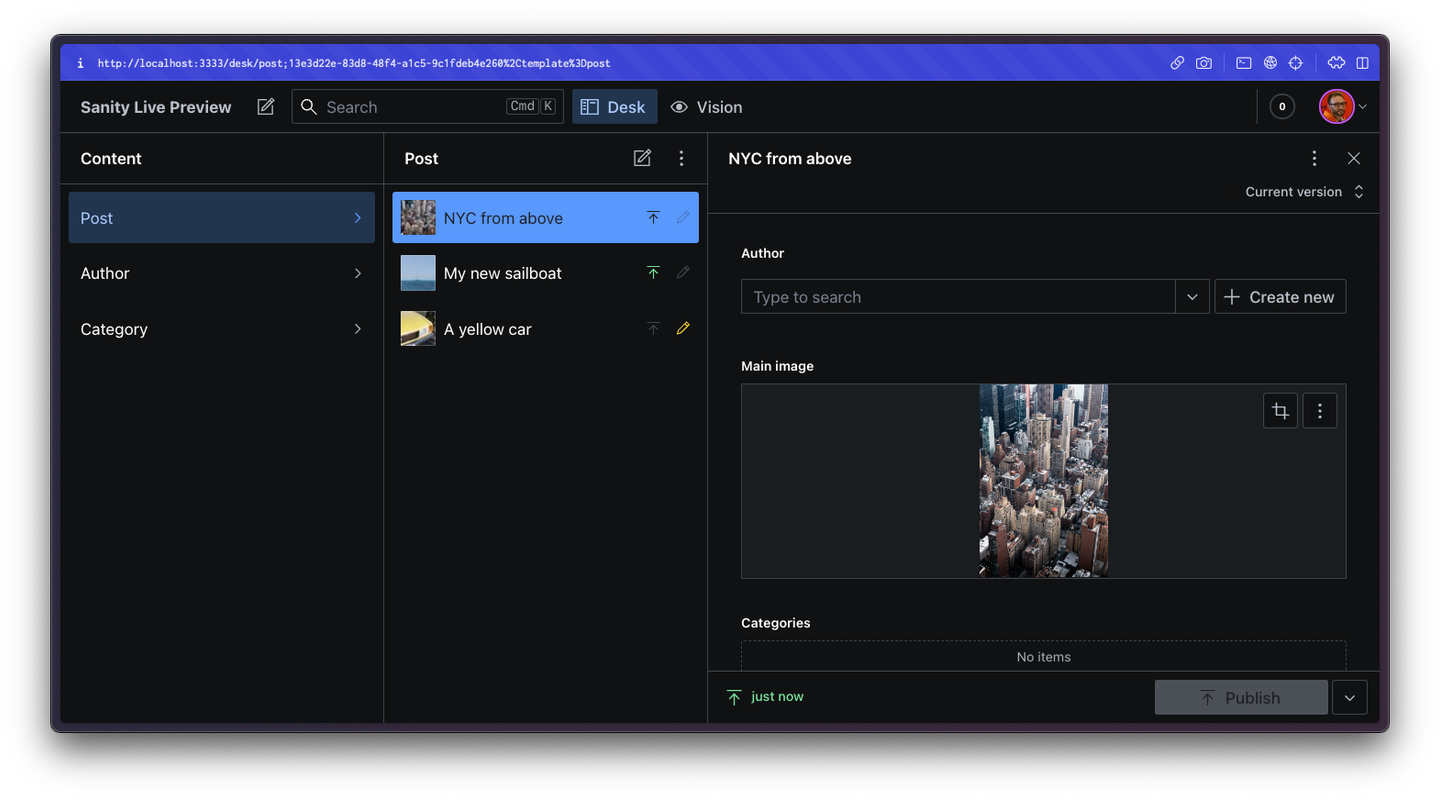Click the notifications badge showing zero
The width and height of the screenshot is (1440, 800).
[1281, 106]
